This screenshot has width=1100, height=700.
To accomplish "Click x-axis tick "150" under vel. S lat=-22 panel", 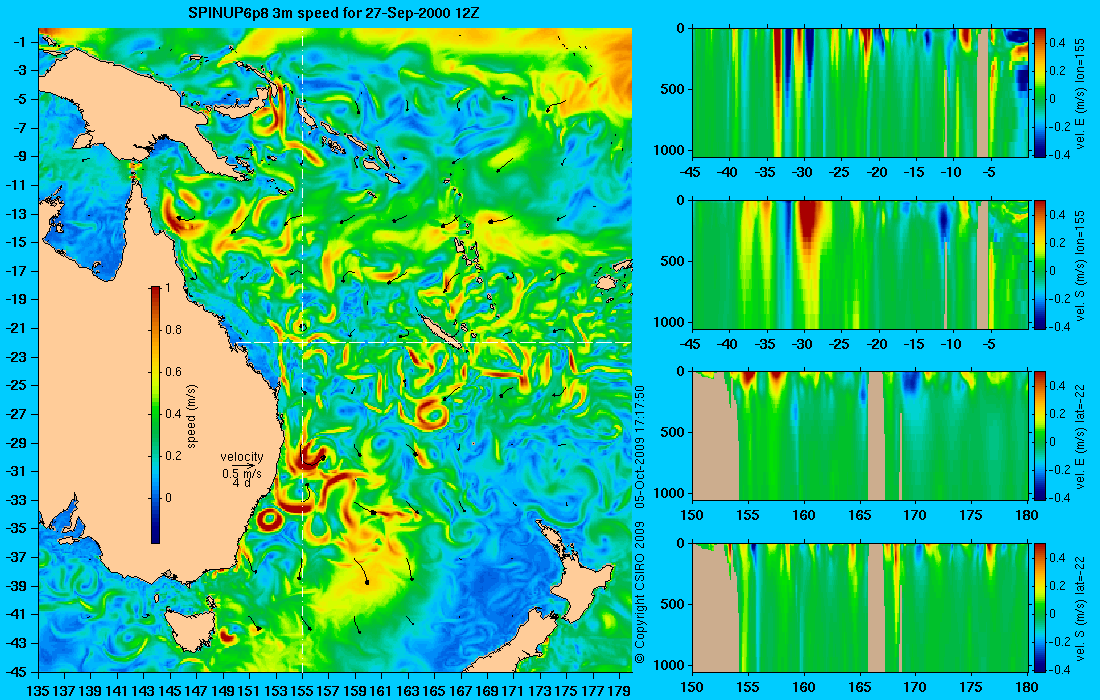I will [692, 687].
